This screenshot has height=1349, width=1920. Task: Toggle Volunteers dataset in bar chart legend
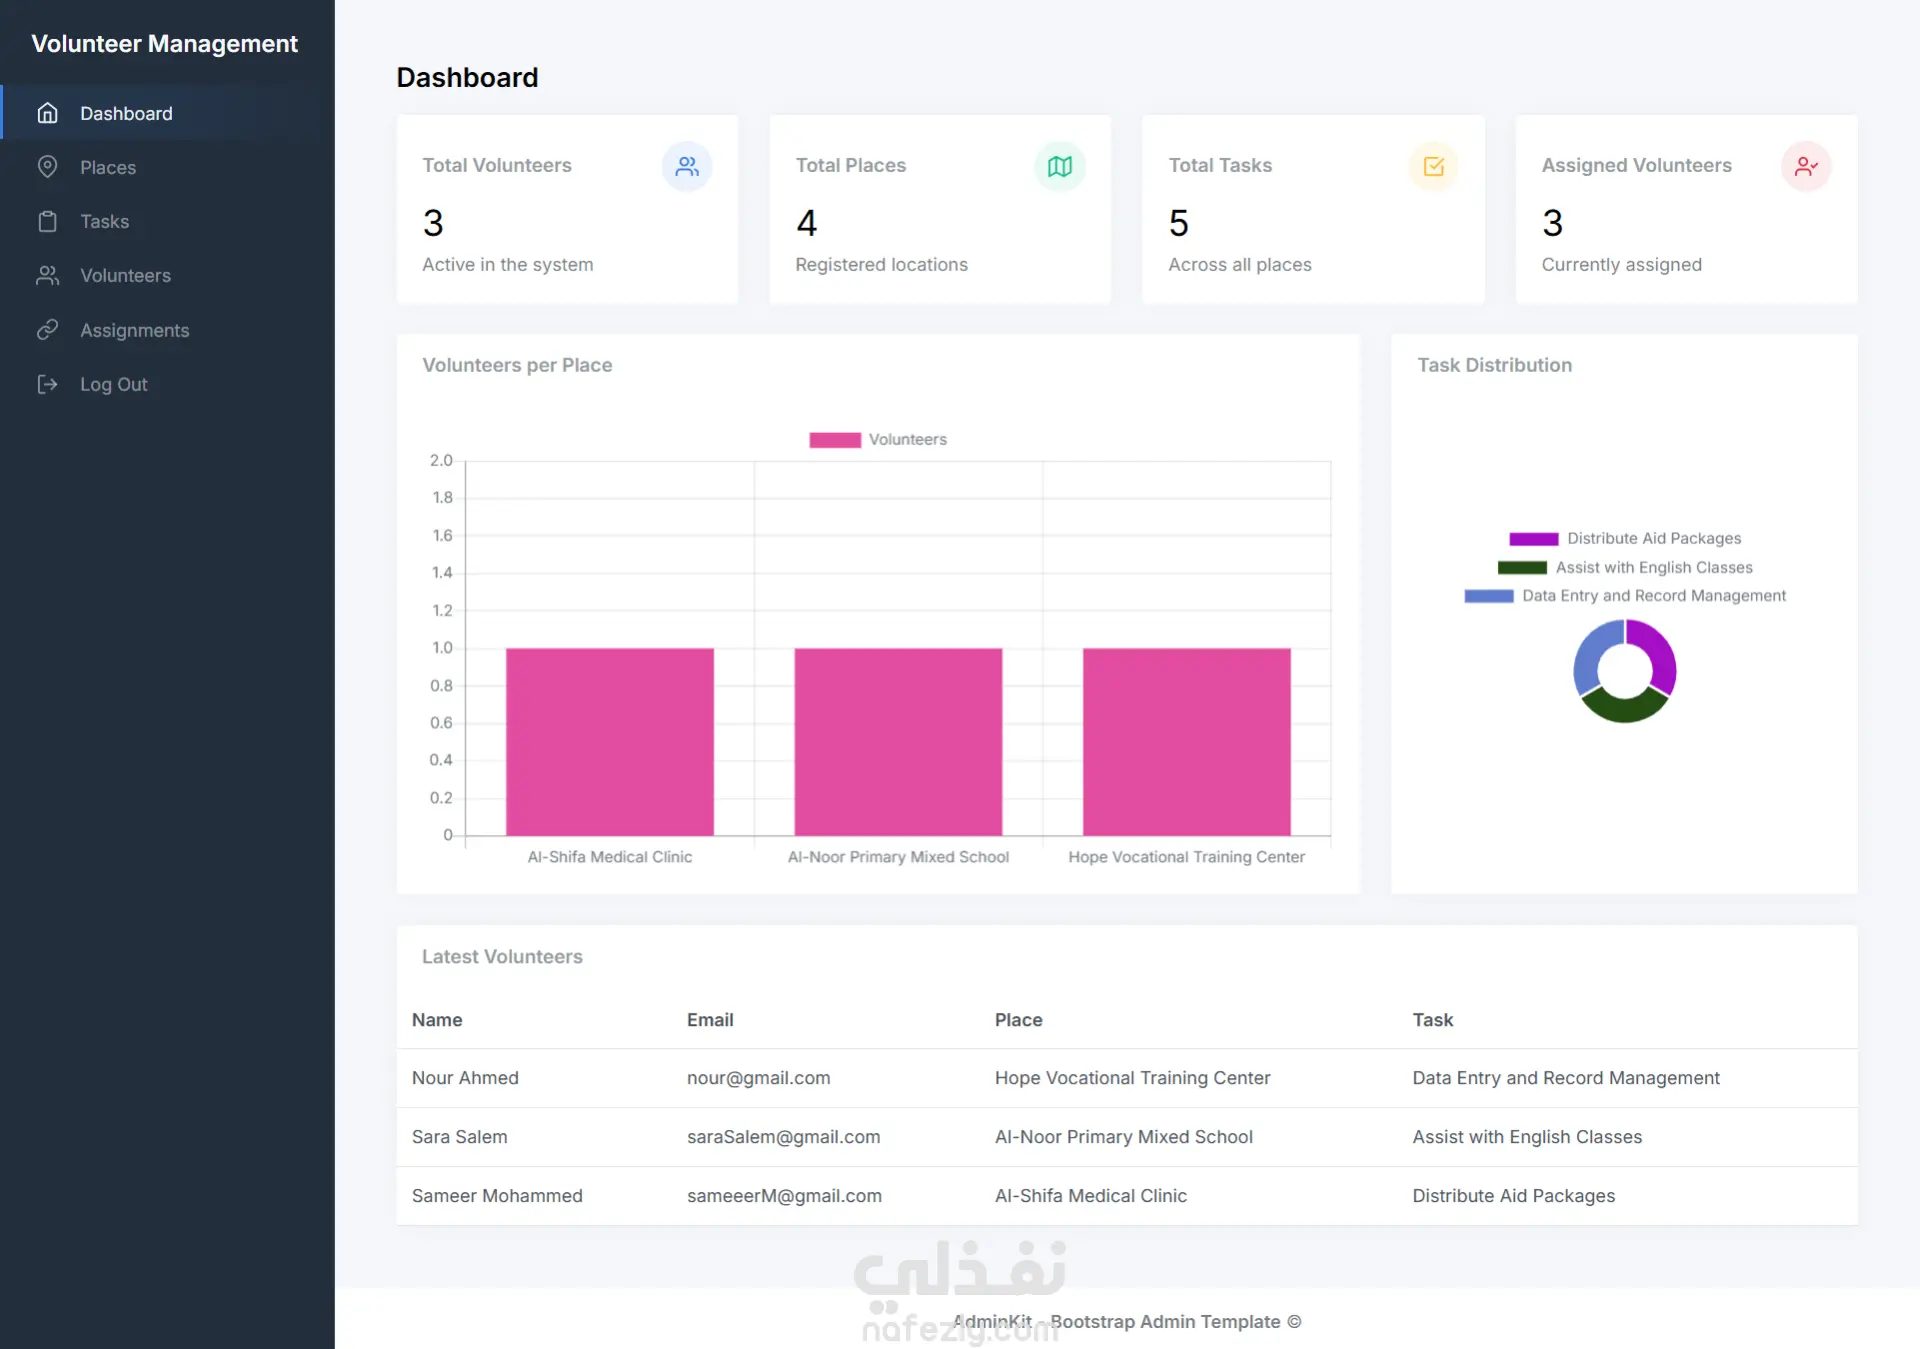coord(877,440)
